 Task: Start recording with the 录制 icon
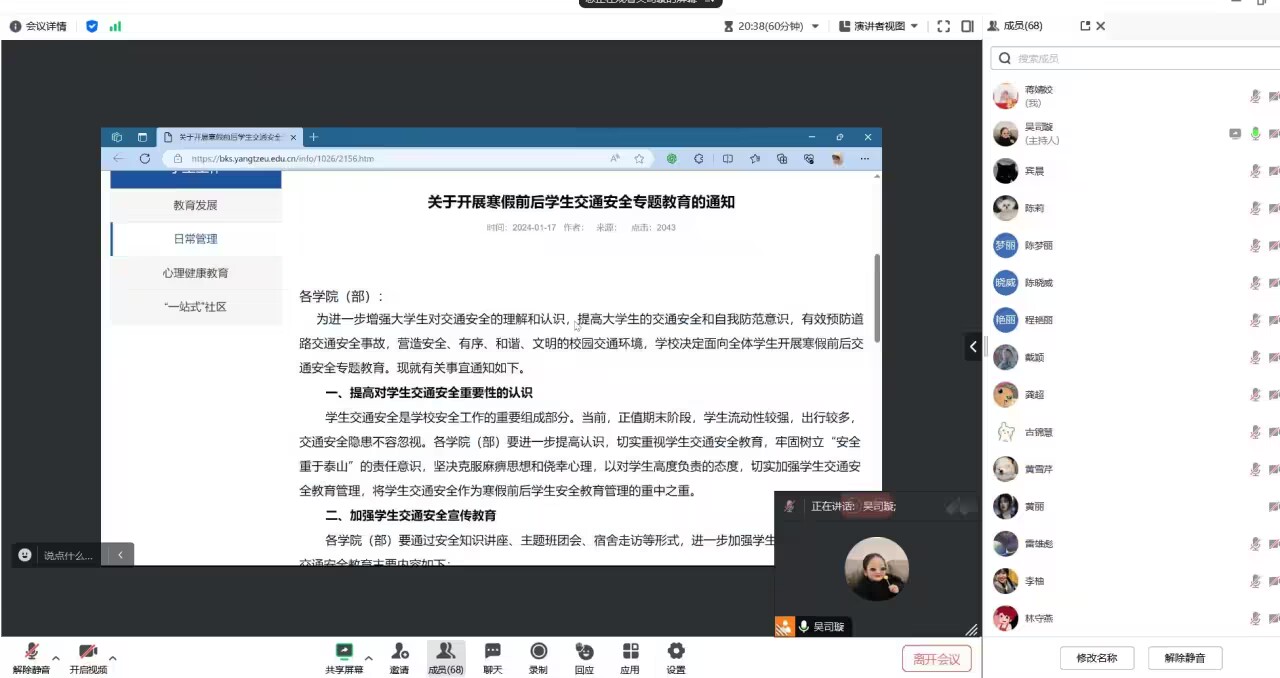(538, 652)
